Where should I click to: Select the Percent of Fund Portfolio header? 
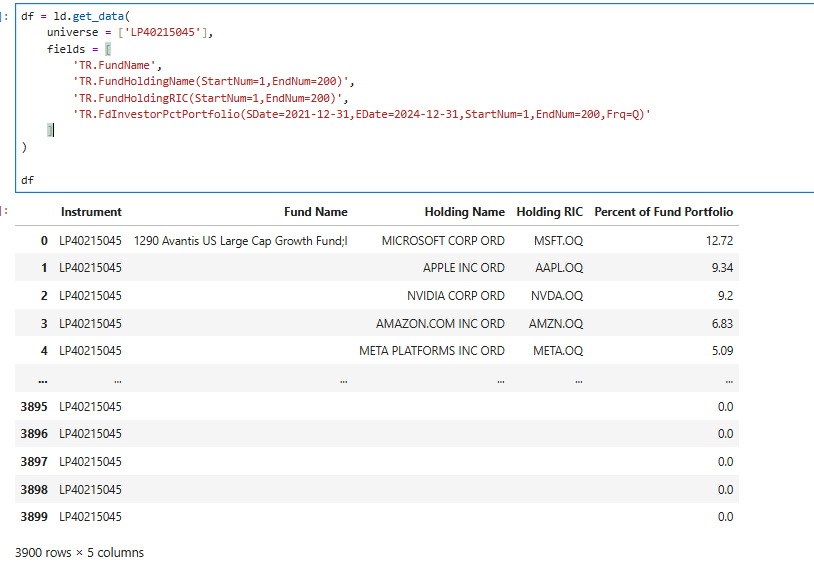click(664, 212)
